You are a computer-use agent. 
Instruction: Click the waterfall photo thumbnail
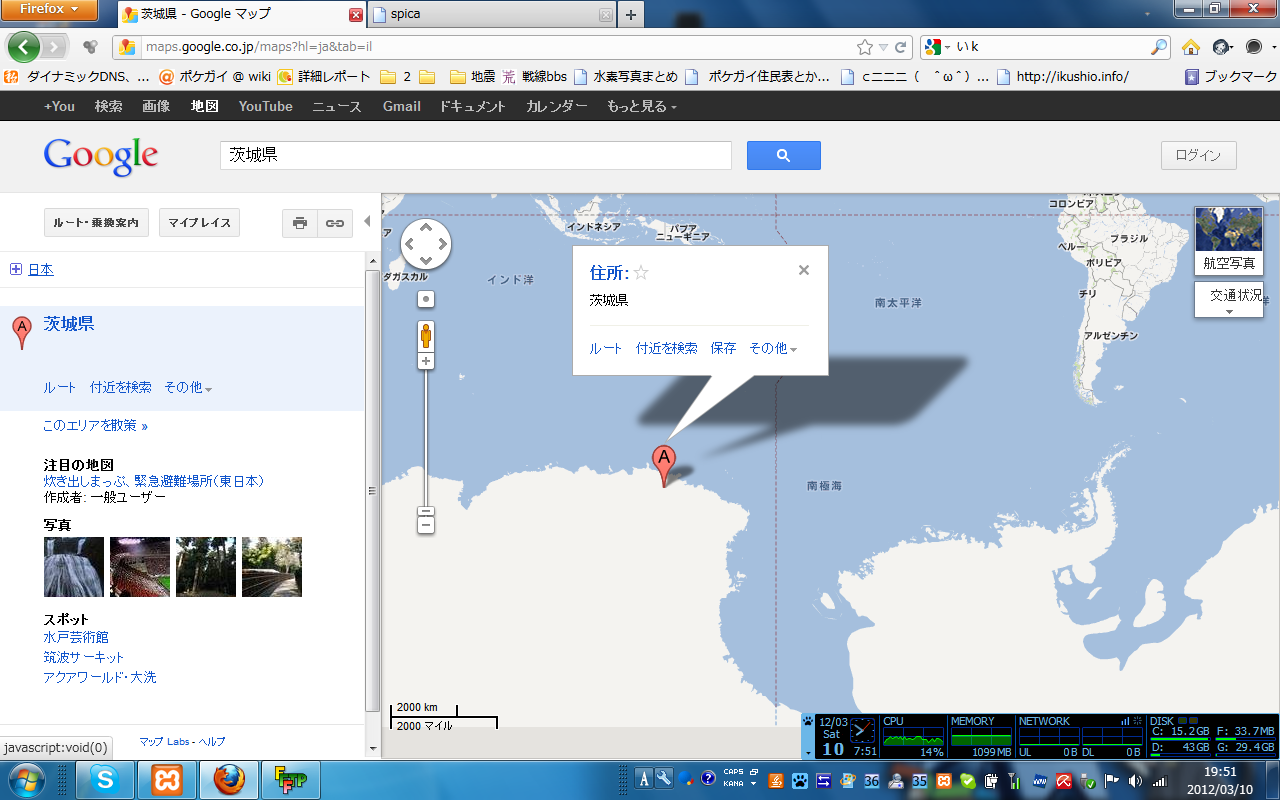[74, 567]
